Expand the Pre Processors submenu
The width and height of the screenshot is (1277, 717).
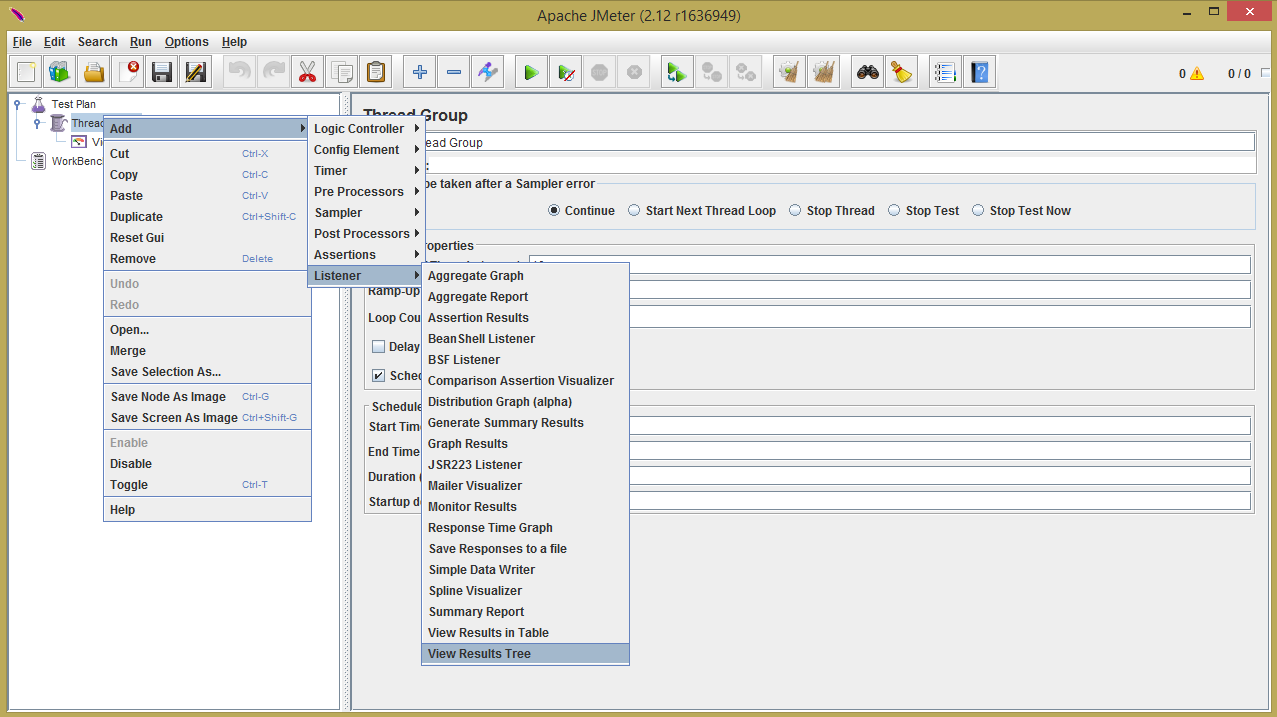coord(366,192)
